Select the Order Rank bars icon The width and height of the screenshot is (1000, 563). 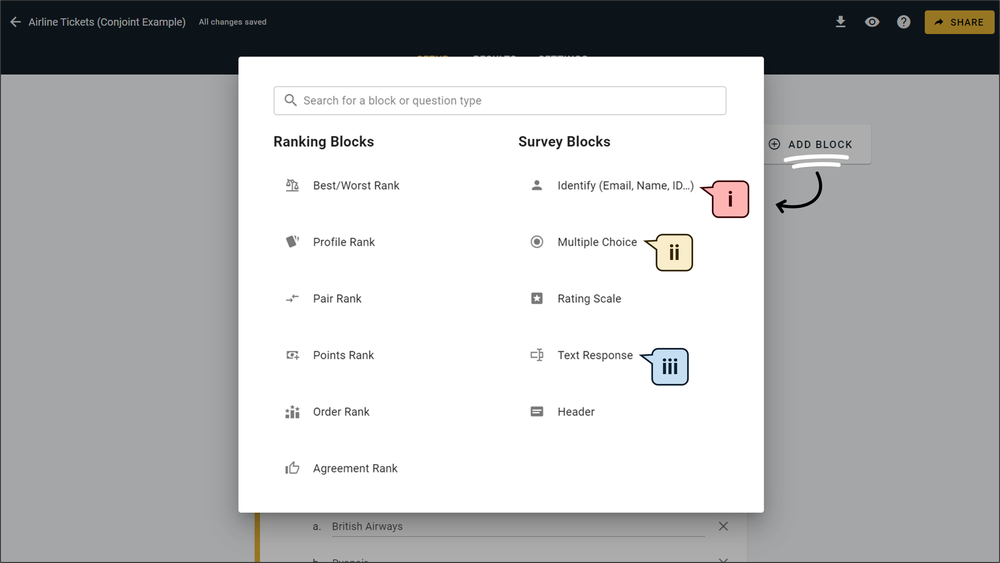[292, 412]
